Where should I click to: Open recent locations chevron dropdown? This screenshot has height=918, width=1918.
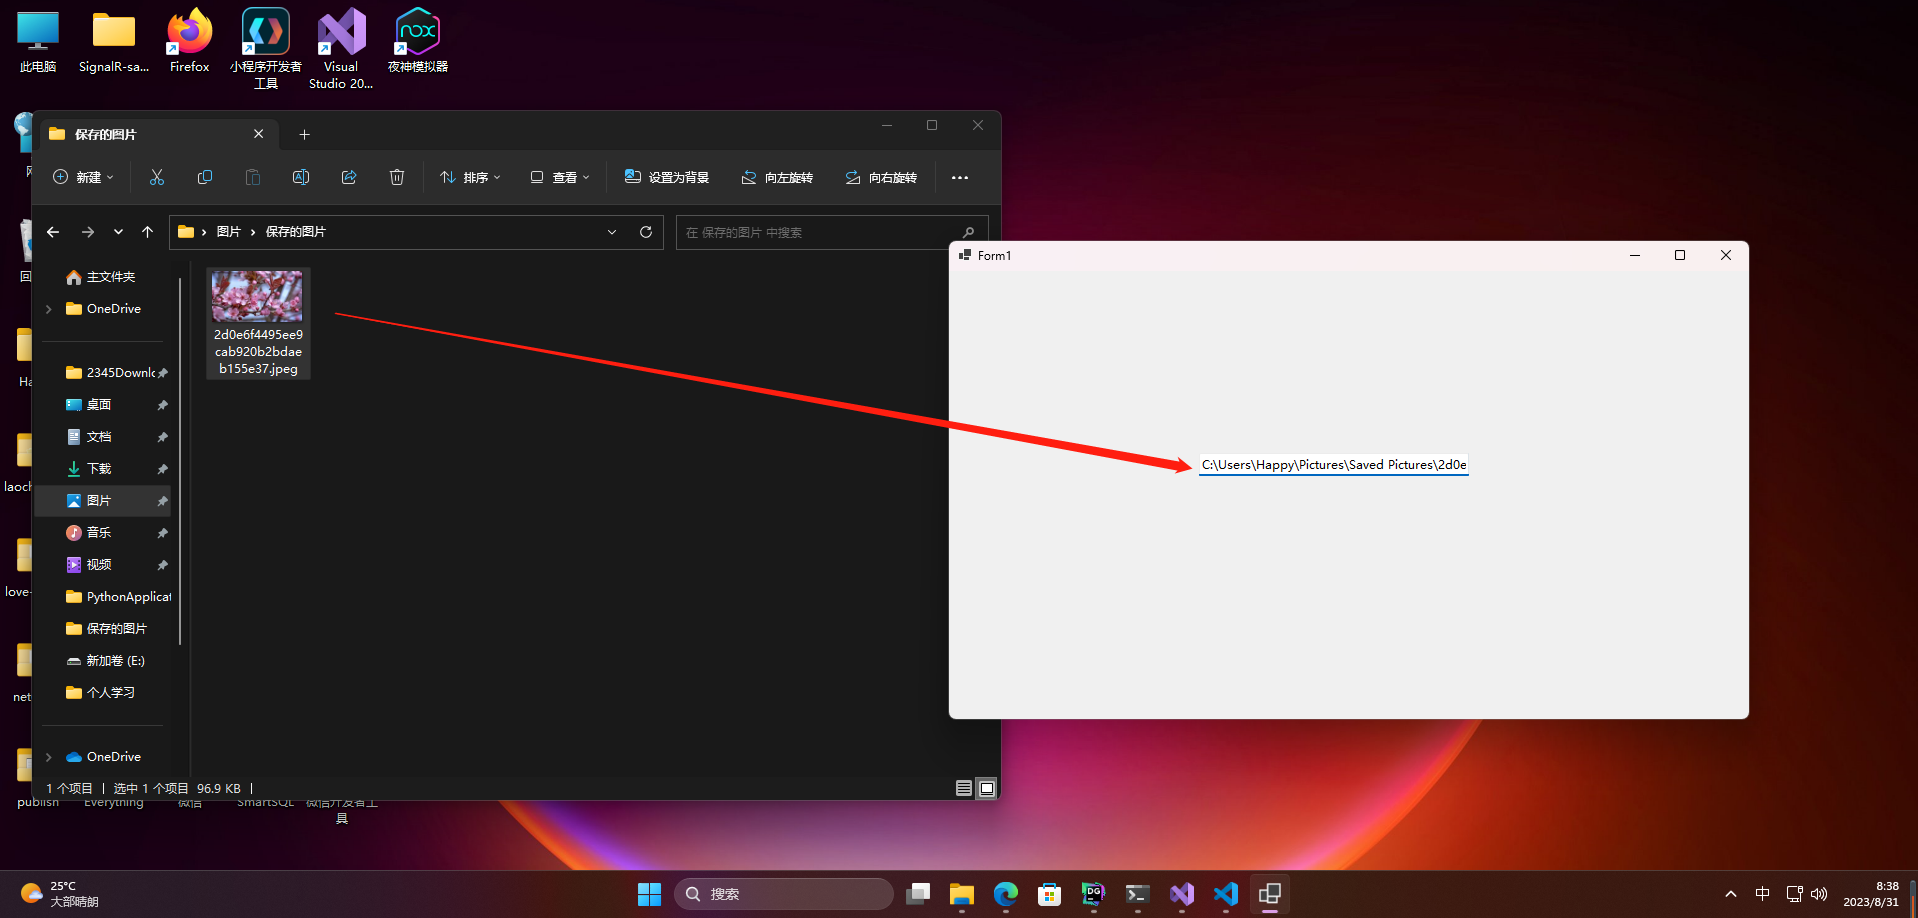[x=118, y=232]
